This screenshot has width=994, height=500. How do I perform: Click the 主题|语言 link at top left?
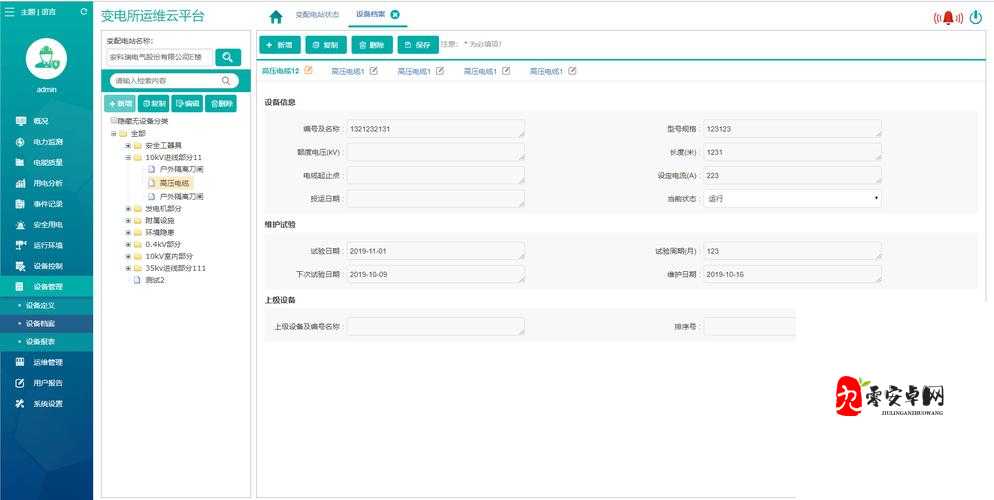tap(38, 12)
